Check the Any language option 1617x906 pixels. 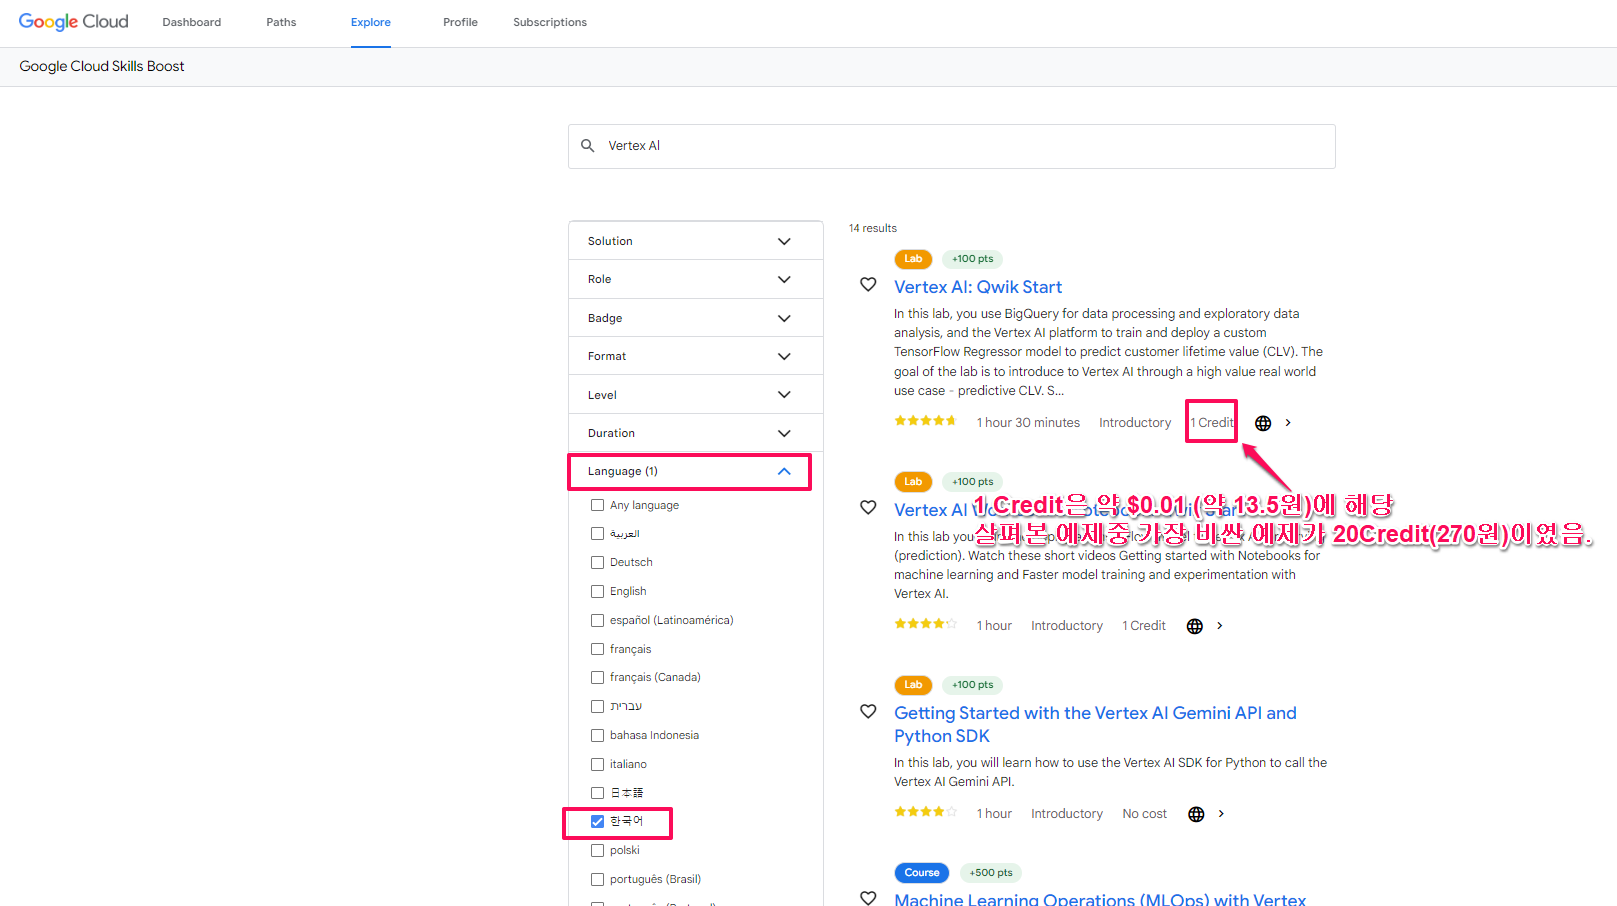pos(597,505)
